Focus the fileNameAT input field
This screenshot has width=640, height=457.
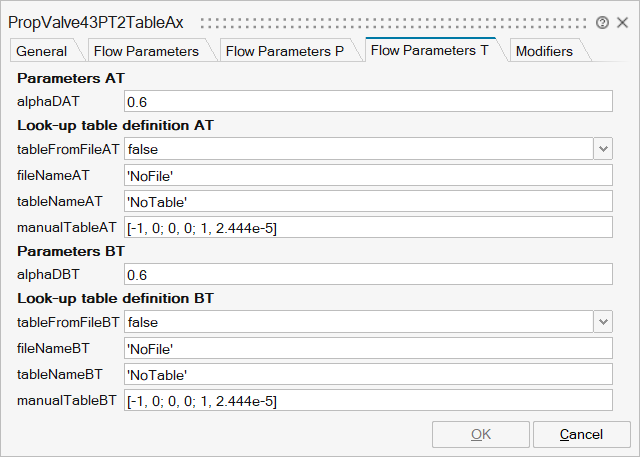(x=367, y=175)
